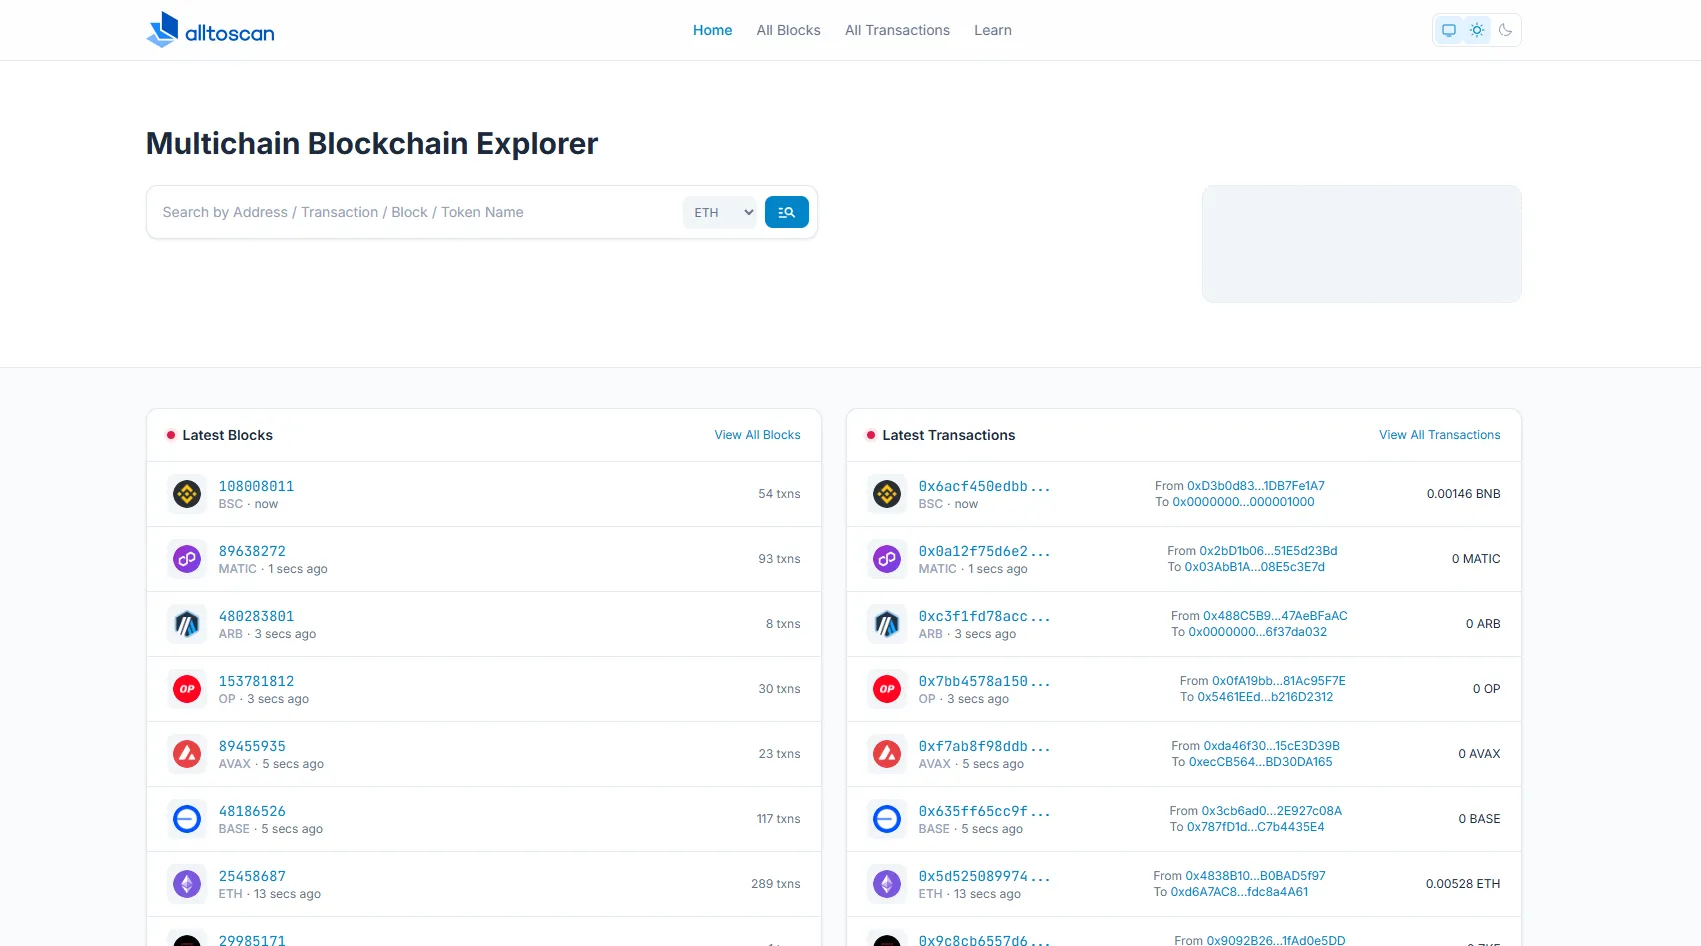The image size is (1701, 946).
Task: Click Polygon icon in Latest Blocks
Action: 187,559
